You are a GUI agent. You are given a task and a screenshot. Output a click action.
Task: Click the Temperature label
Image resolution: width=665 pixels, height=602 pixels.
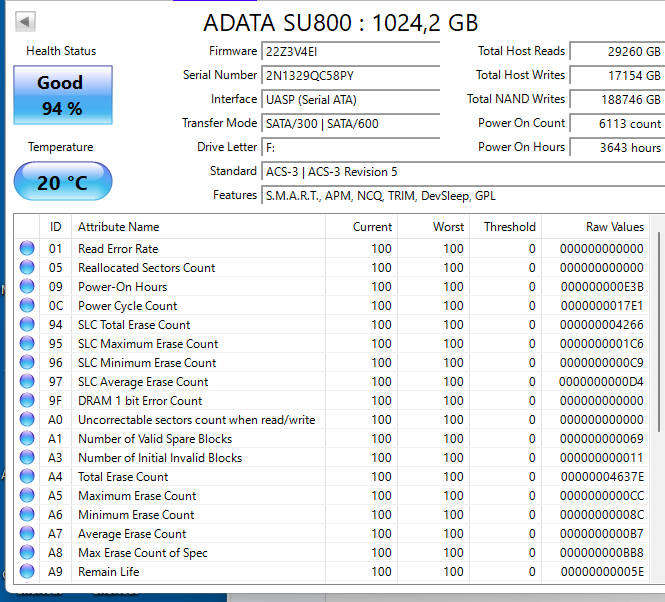61,147
